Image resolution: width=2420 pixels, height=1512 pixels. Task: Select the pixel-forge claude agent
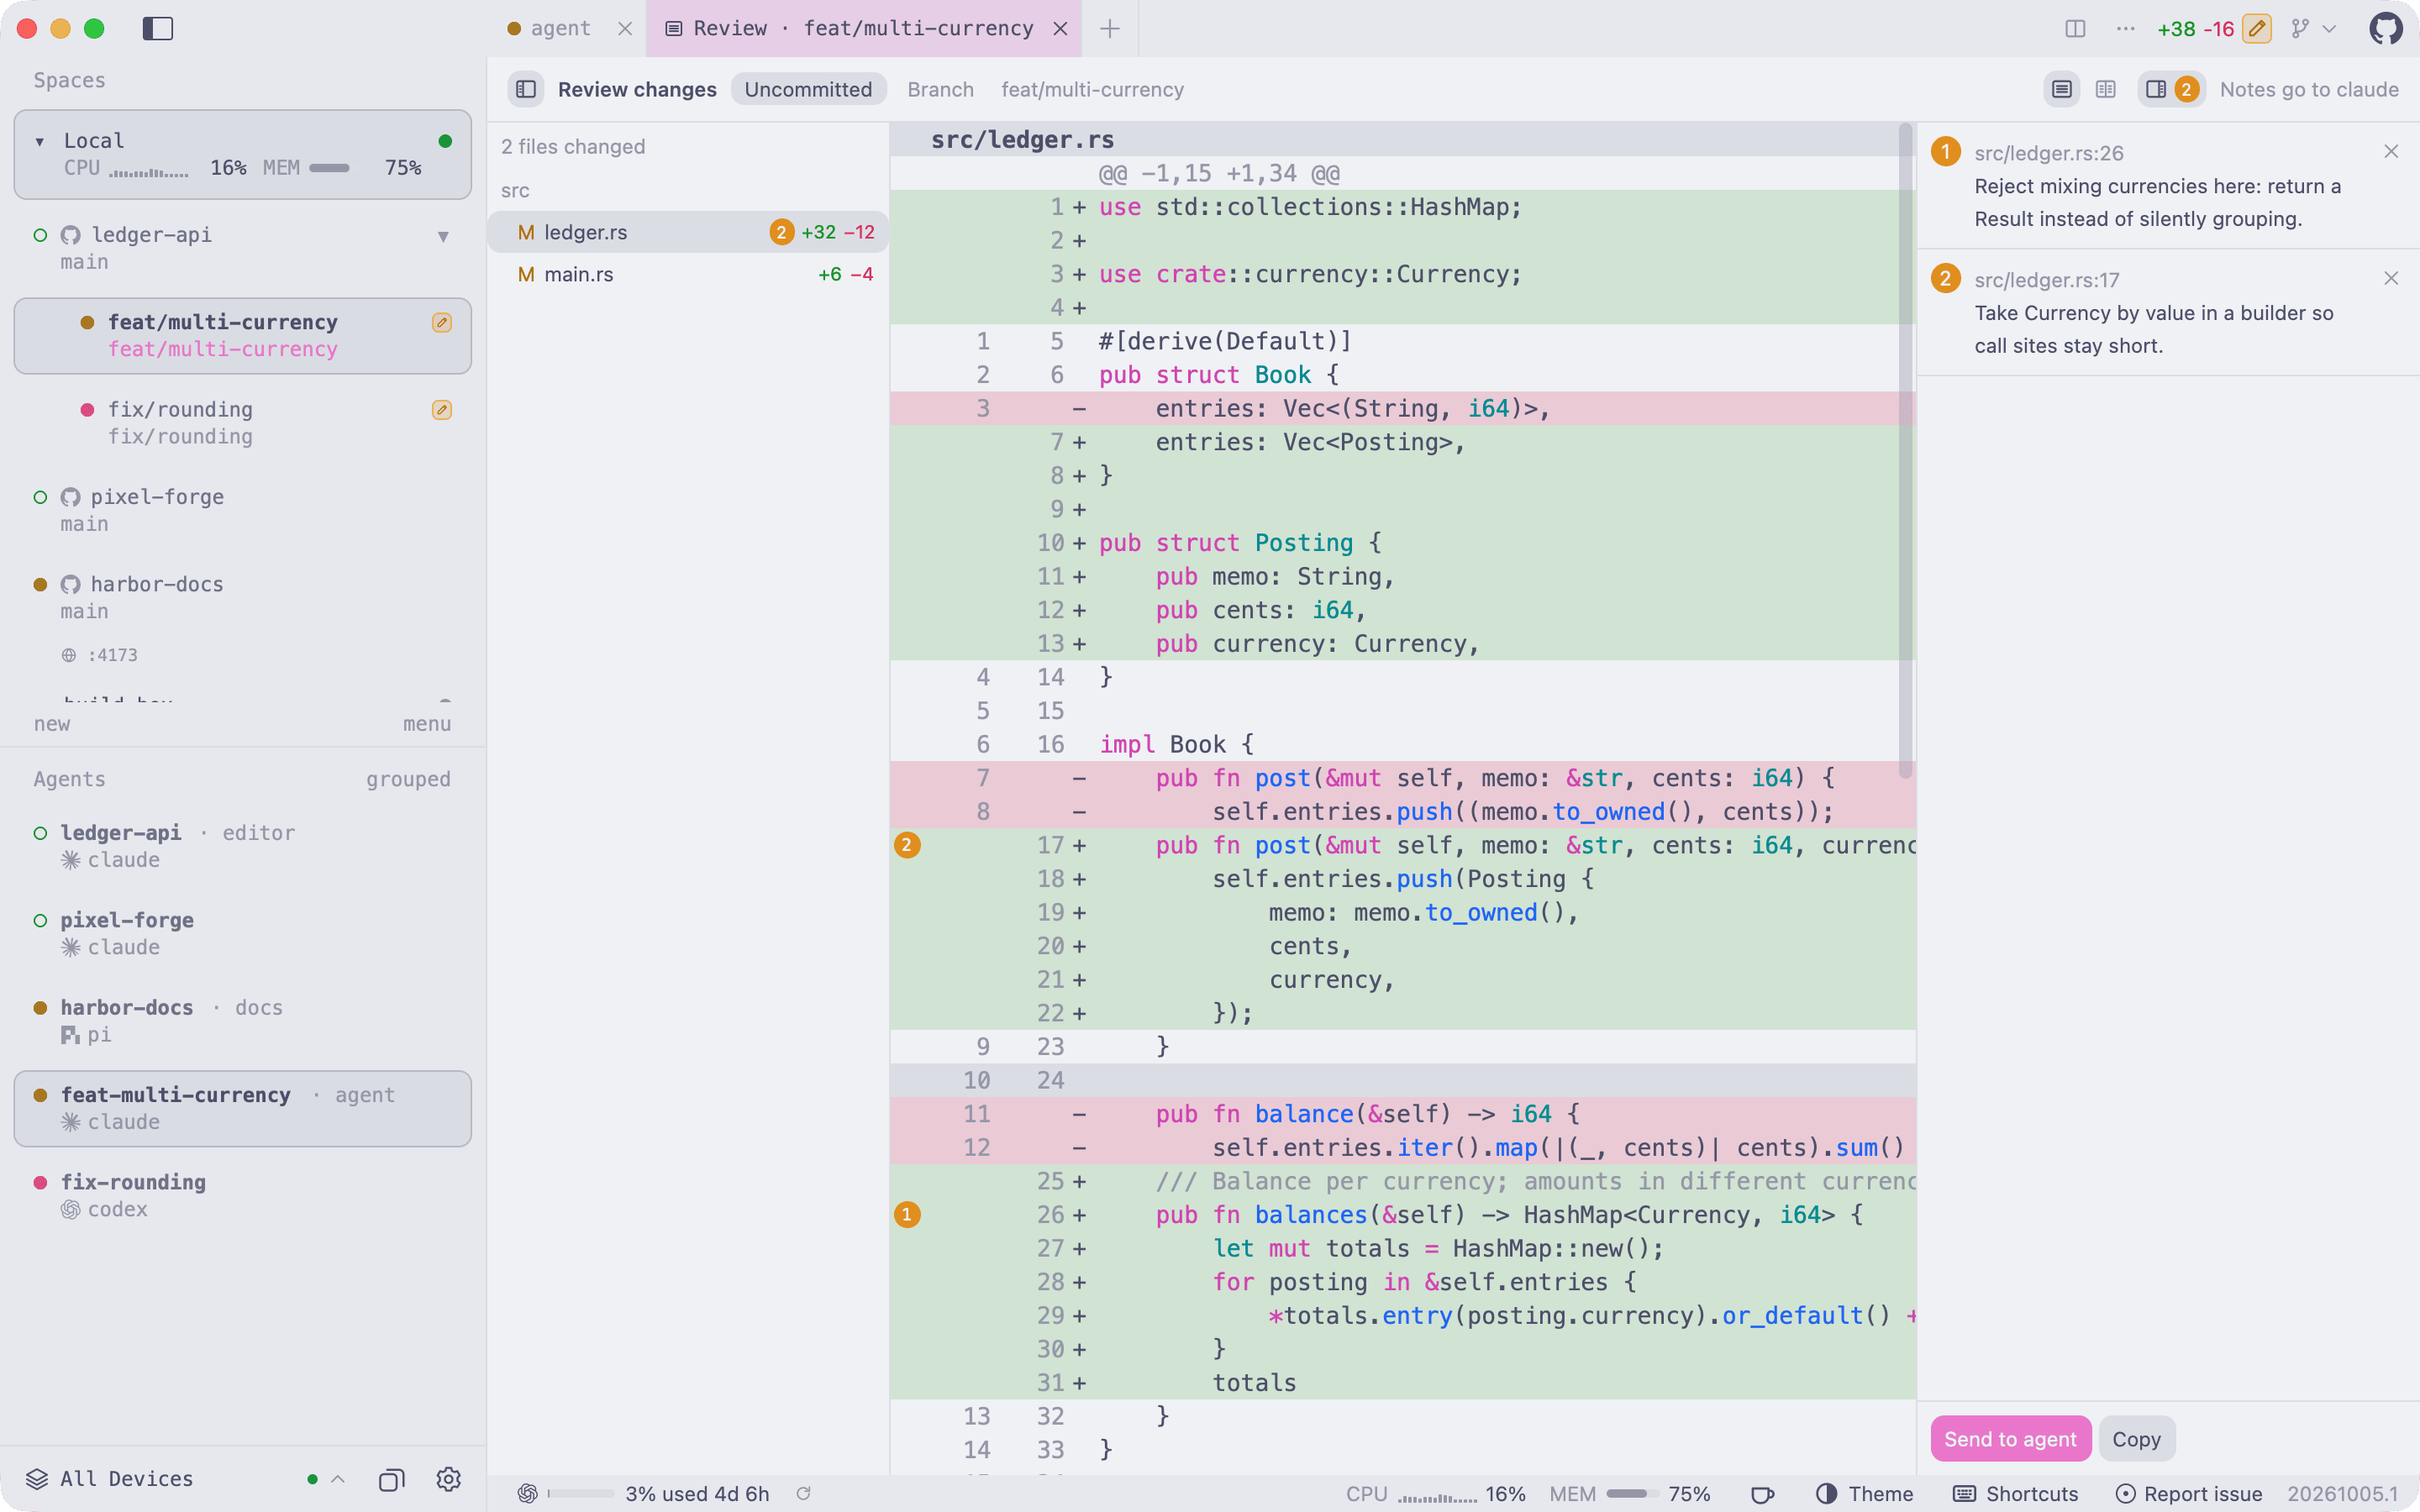point(242,933)
